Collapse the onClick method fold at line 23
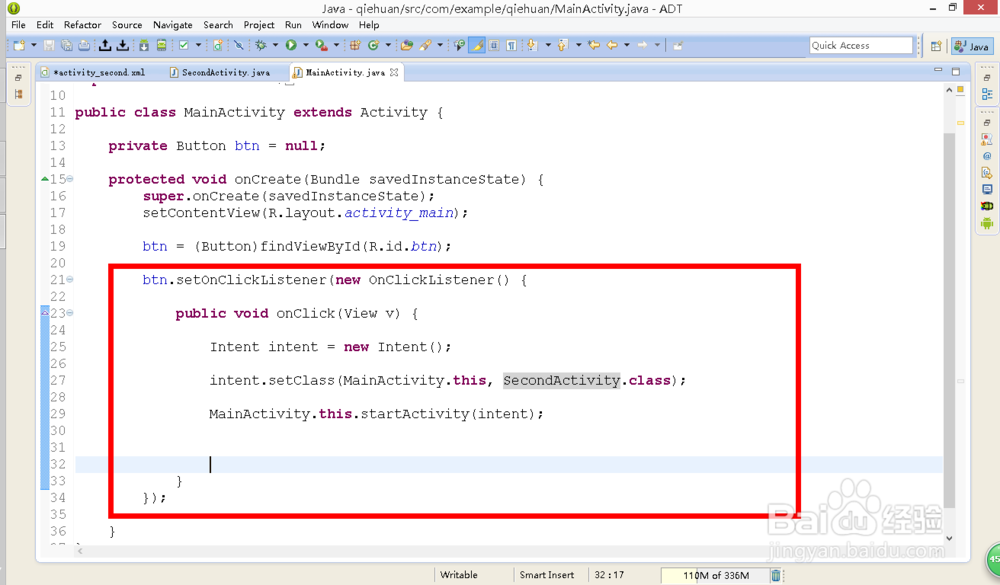The width and height of the screenshot is (1000, 585). coord(70,313)
